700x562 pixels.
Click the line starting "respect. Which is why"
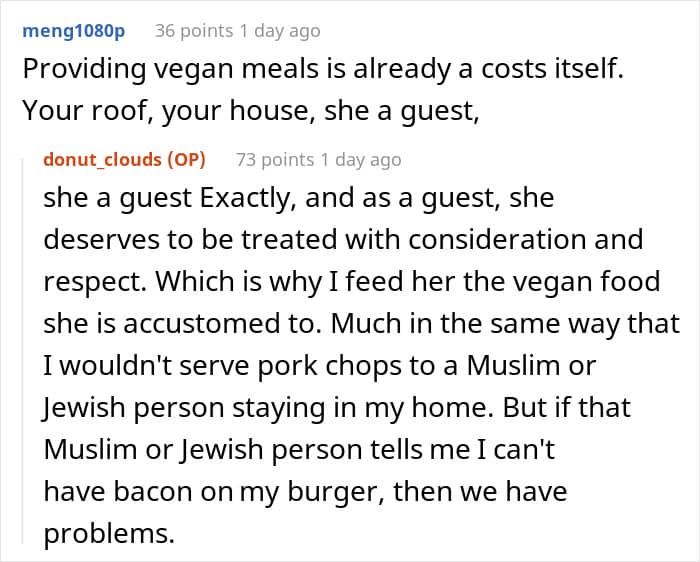(352, 282)
